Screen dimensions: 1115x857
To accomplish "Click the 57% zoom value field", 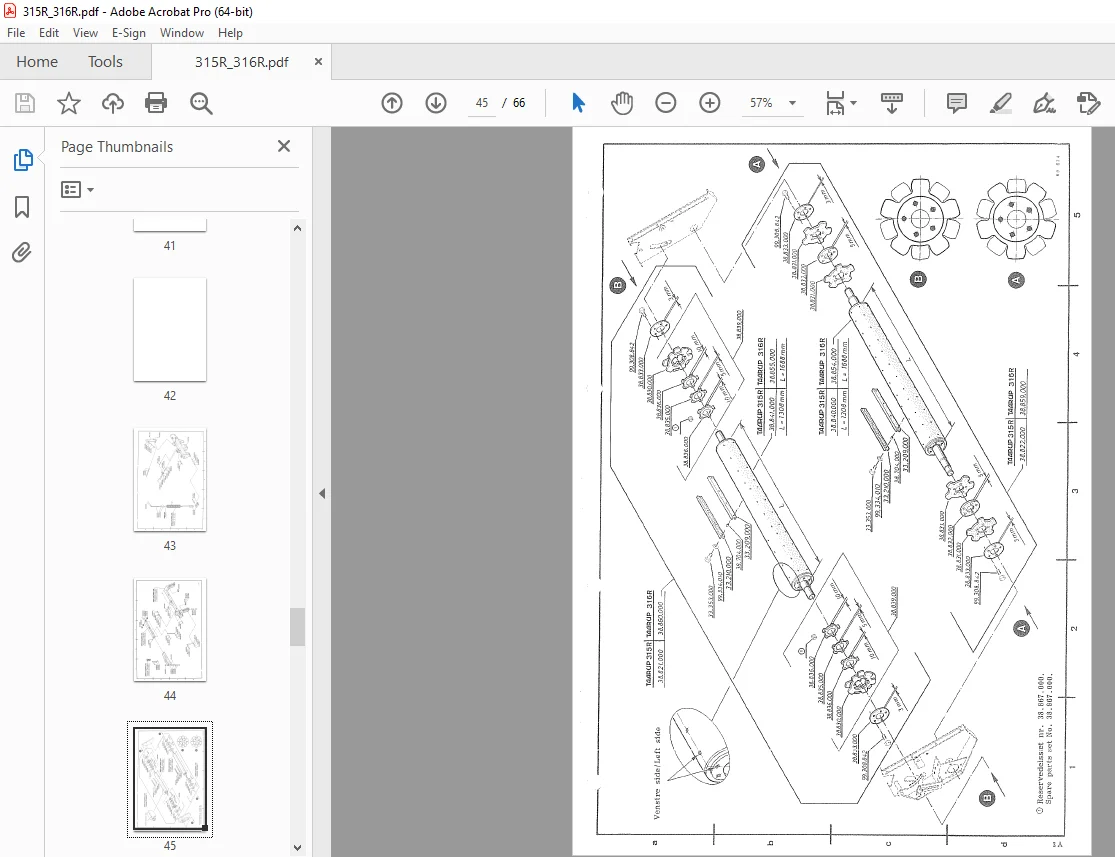I will tap(761, 103).
